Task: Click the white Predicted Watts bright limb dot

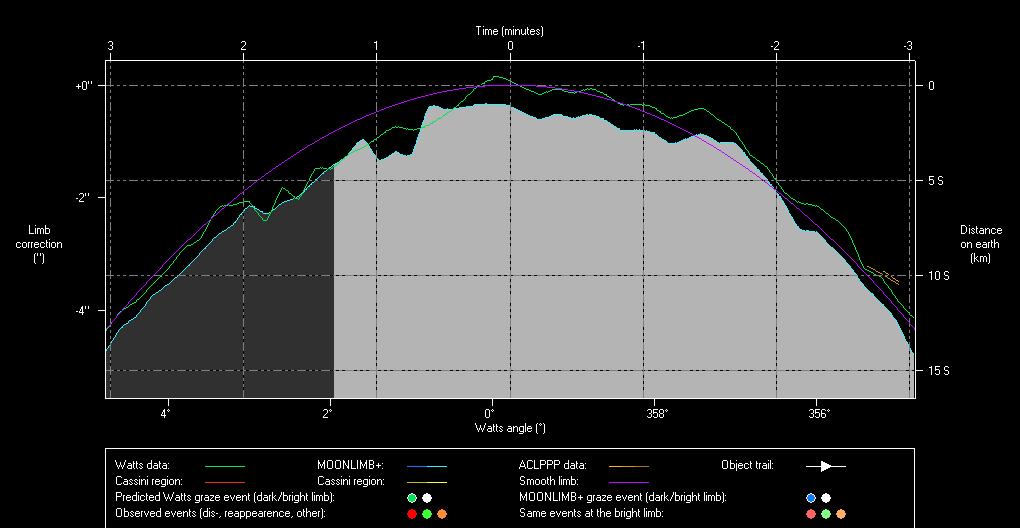Action: point(427,497)
